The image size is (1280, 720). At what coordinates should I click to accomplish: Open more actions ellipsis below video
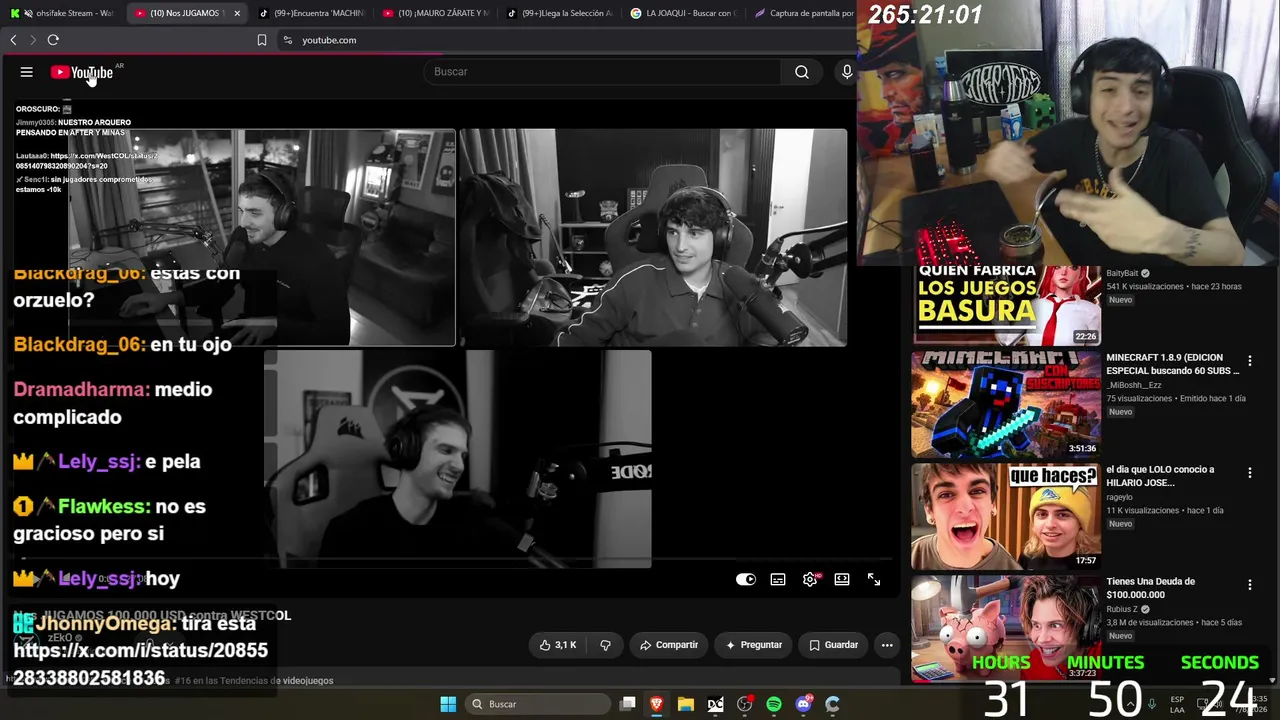887,645
